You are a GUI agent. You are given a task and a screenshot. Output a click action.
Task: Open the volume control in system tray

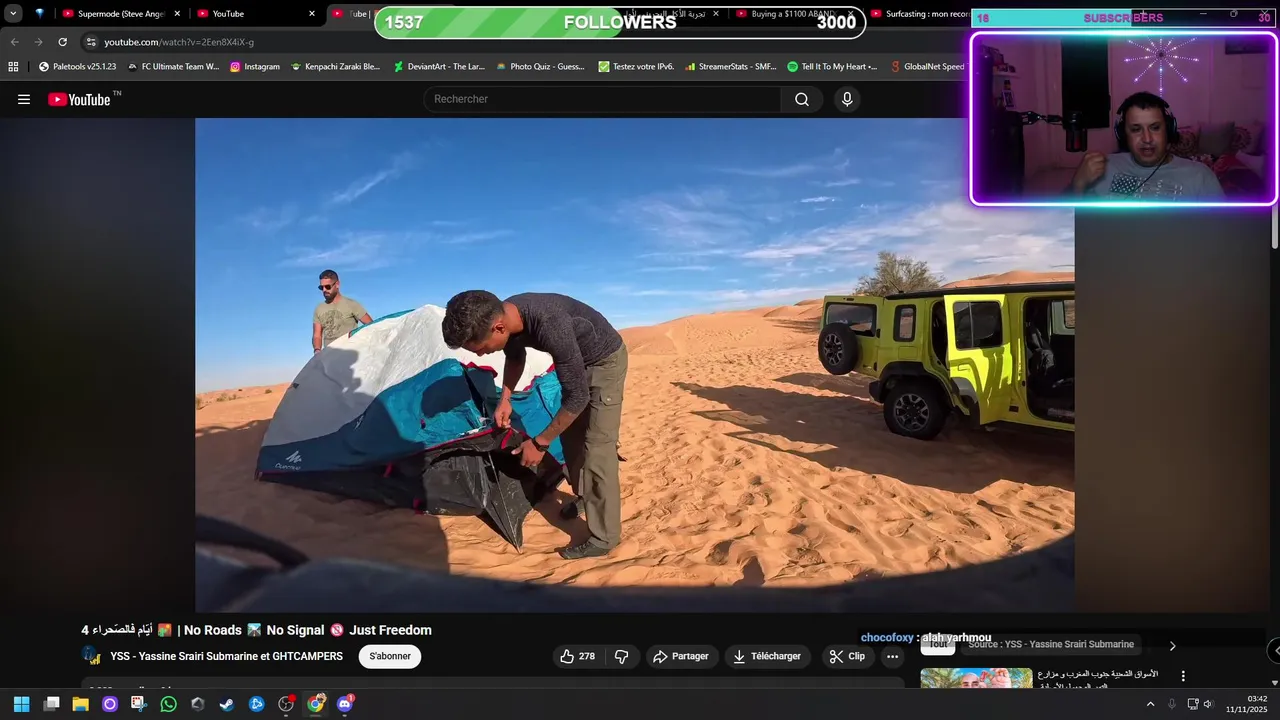(1208, 704)
